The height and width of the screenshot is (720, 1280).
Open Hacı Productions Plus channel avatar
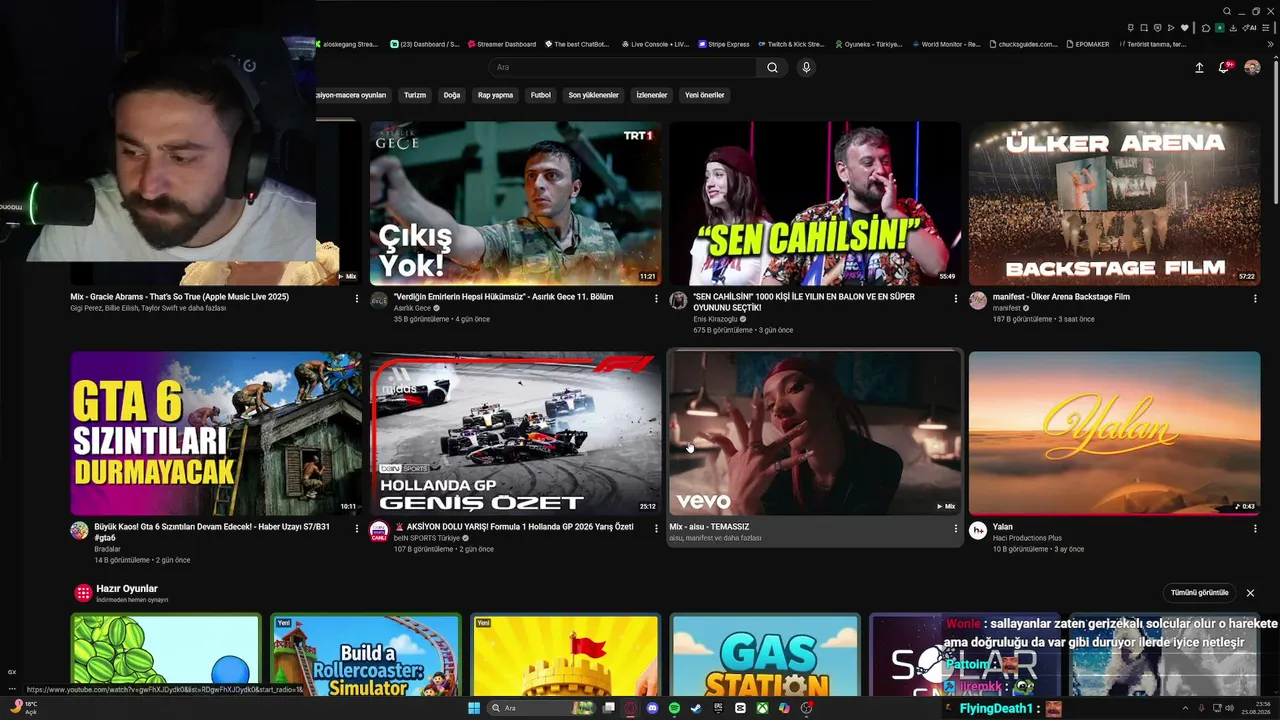click(978, 530)
